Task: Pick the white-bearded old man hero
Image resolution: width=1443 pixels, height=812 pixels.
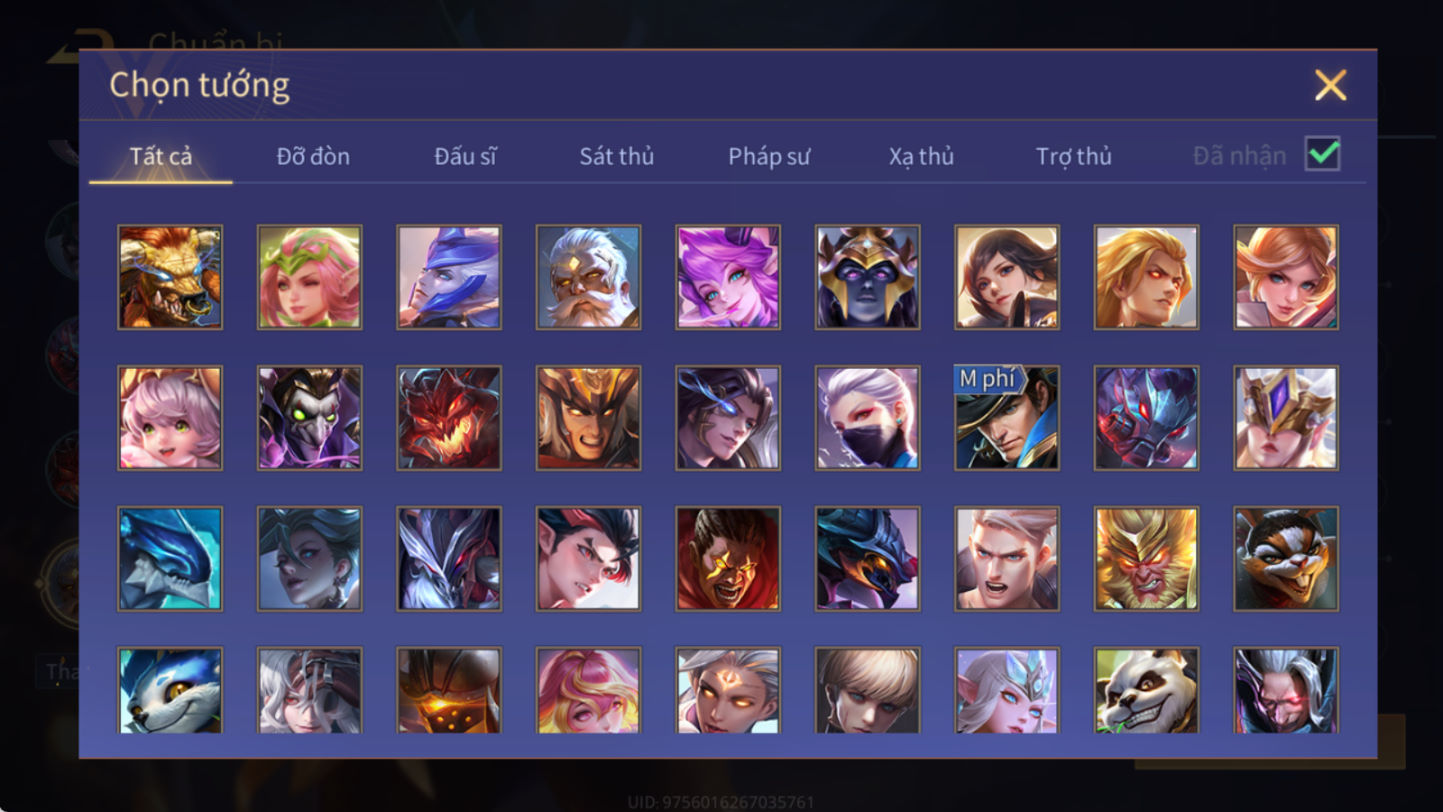Action: tap(588, 277)
